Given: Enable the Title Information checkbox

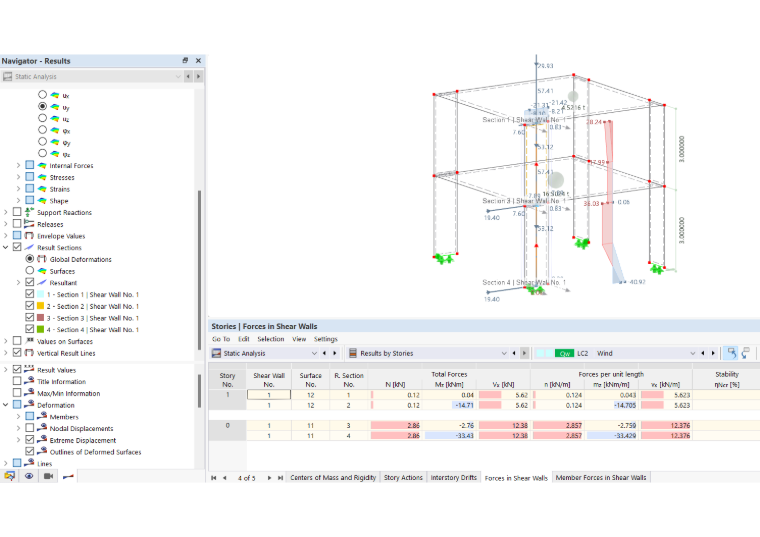Looking at the screenshot, I should point(17,381).
